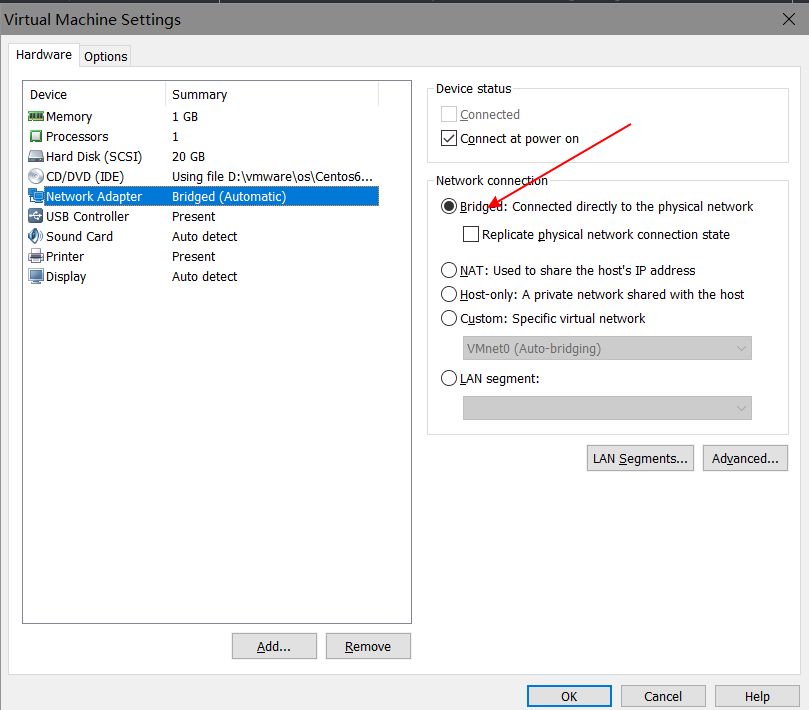Open the LAN segment dropdown list
This screenshot has width=809, height=710.
(607, 408)
